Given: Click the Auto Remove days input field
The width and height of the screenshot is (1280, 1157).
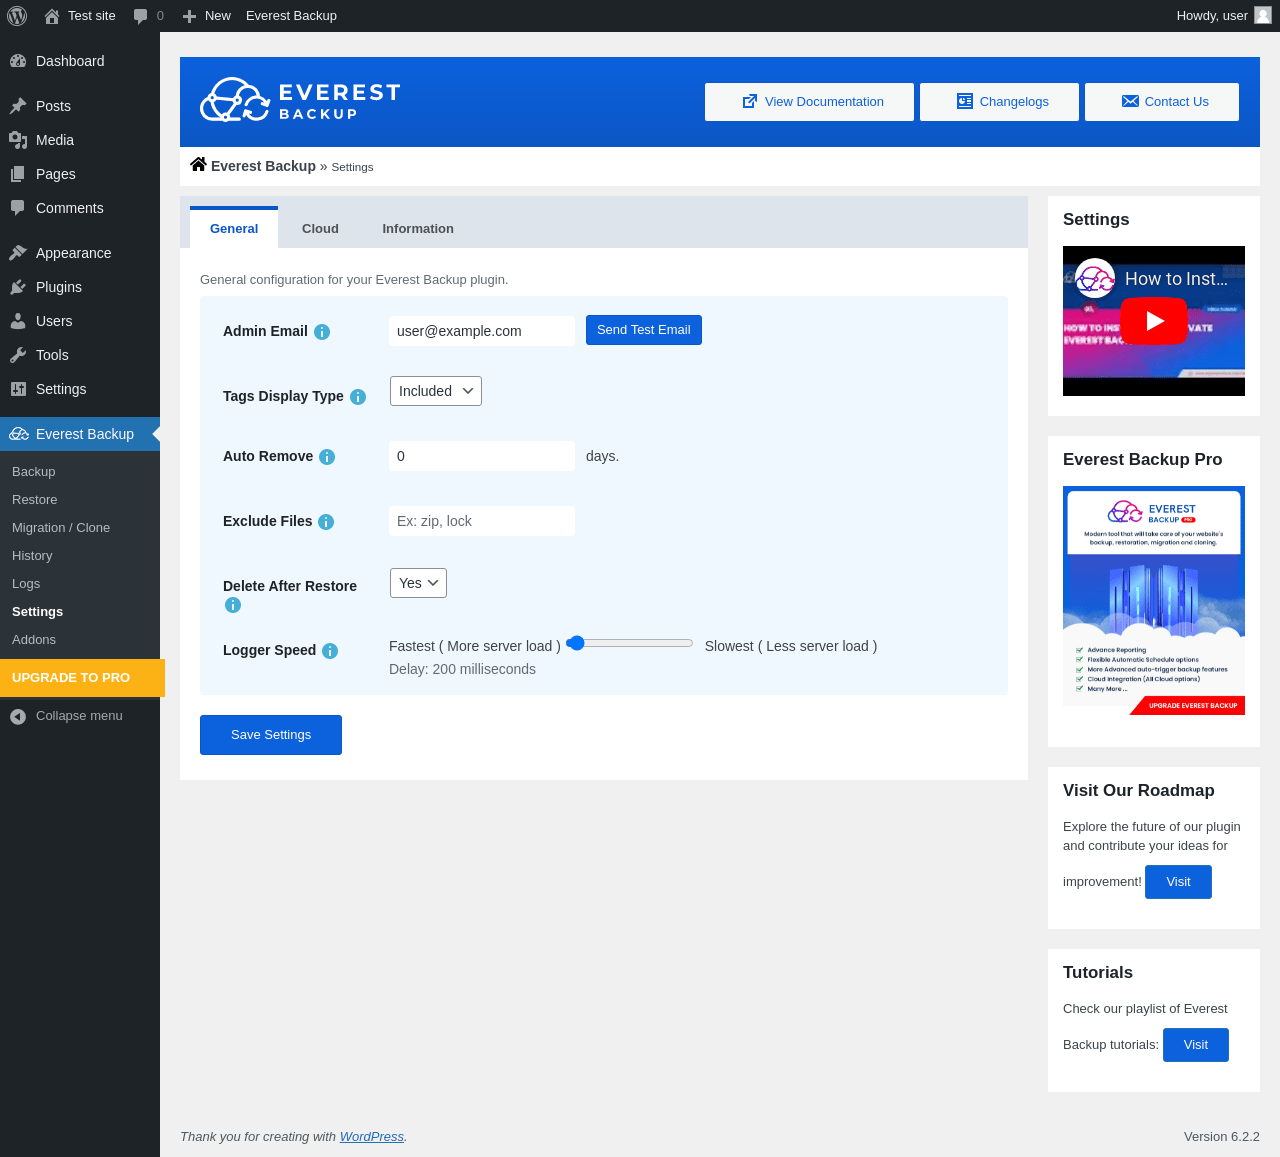Looking at the screenshot, I should click(x=482, y=456).
